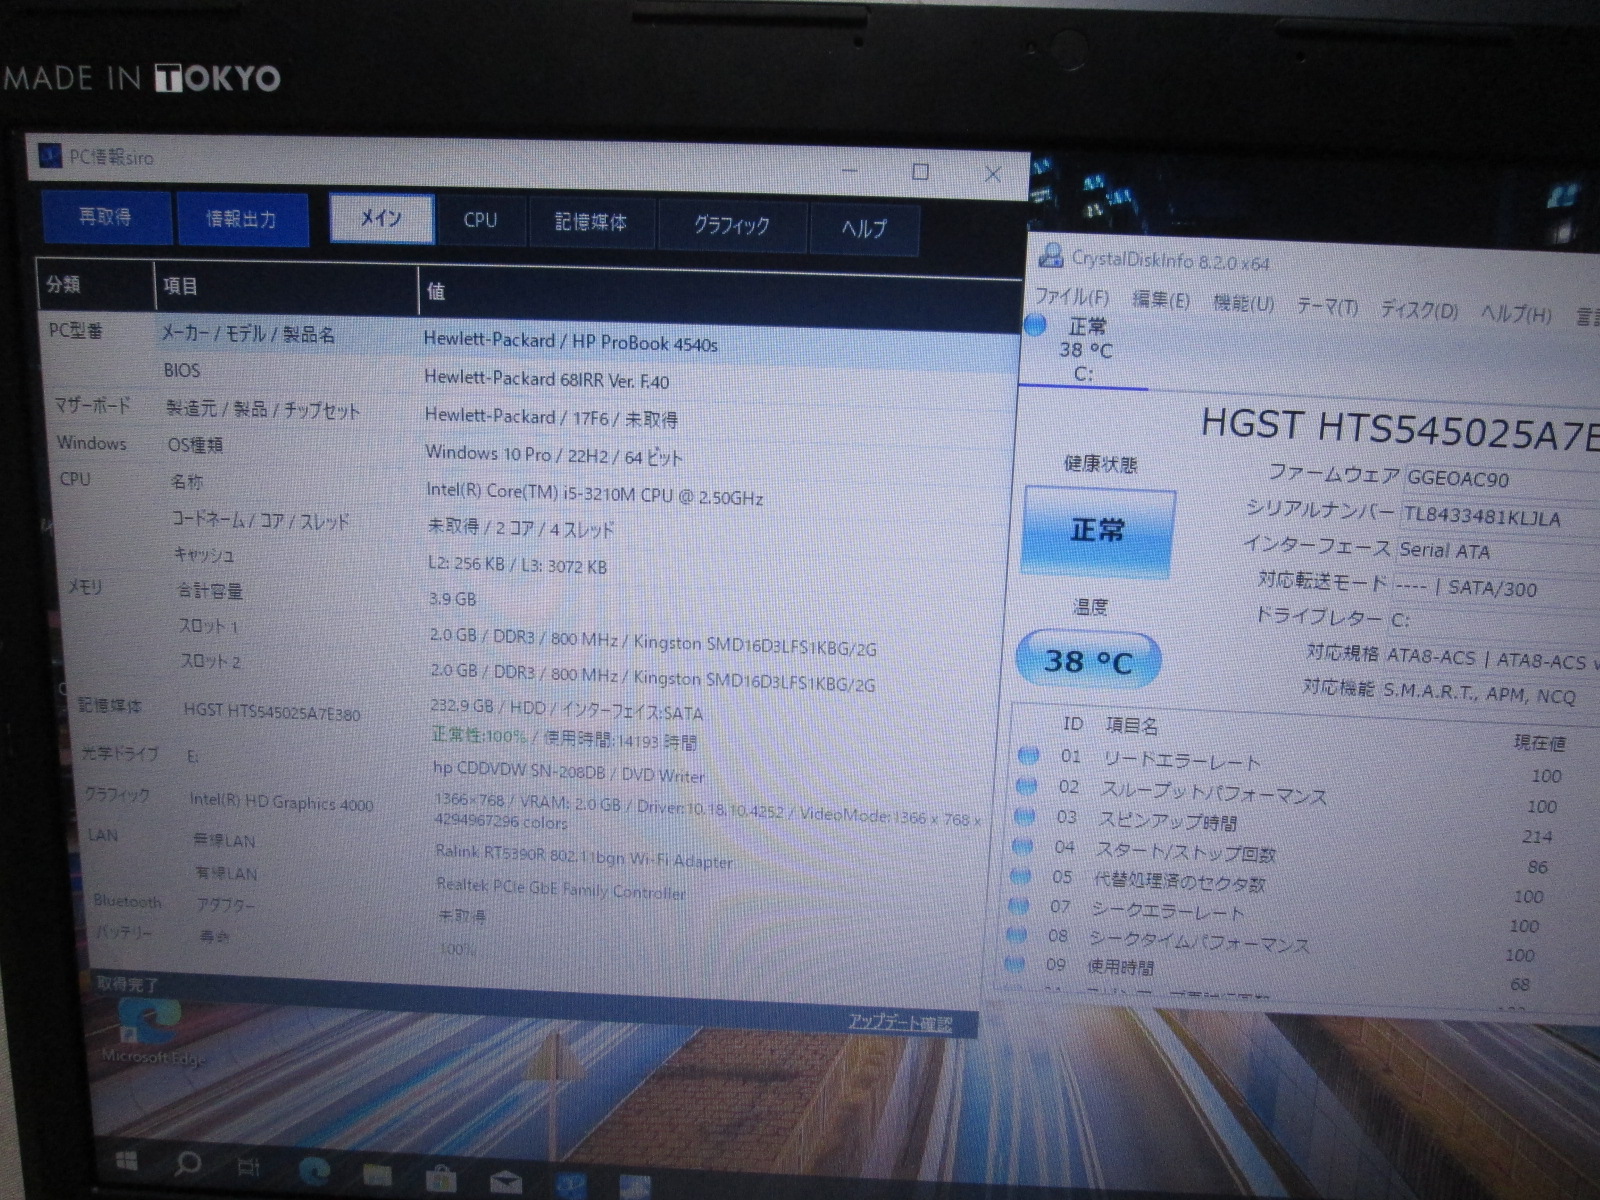Open the 編集(E) menu
1600x1200 pixels.
(1161, 300)
